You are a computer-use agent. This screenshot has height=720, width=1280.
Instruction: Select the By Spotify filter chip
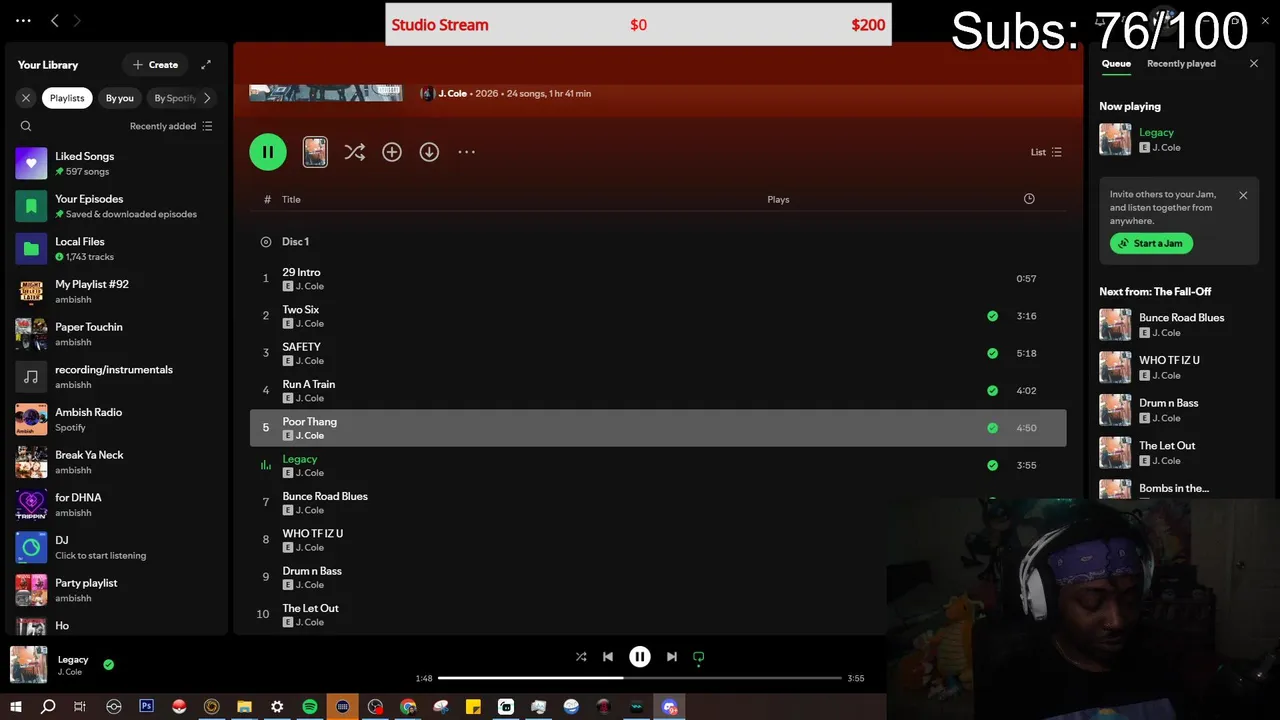click(x=174, y=98)
